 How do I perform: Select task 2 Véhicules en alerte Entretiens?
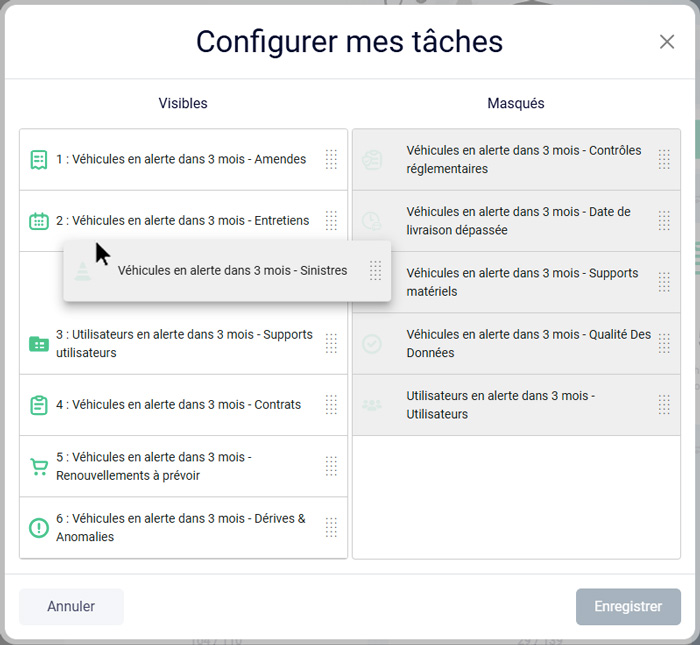pos(183,221)
